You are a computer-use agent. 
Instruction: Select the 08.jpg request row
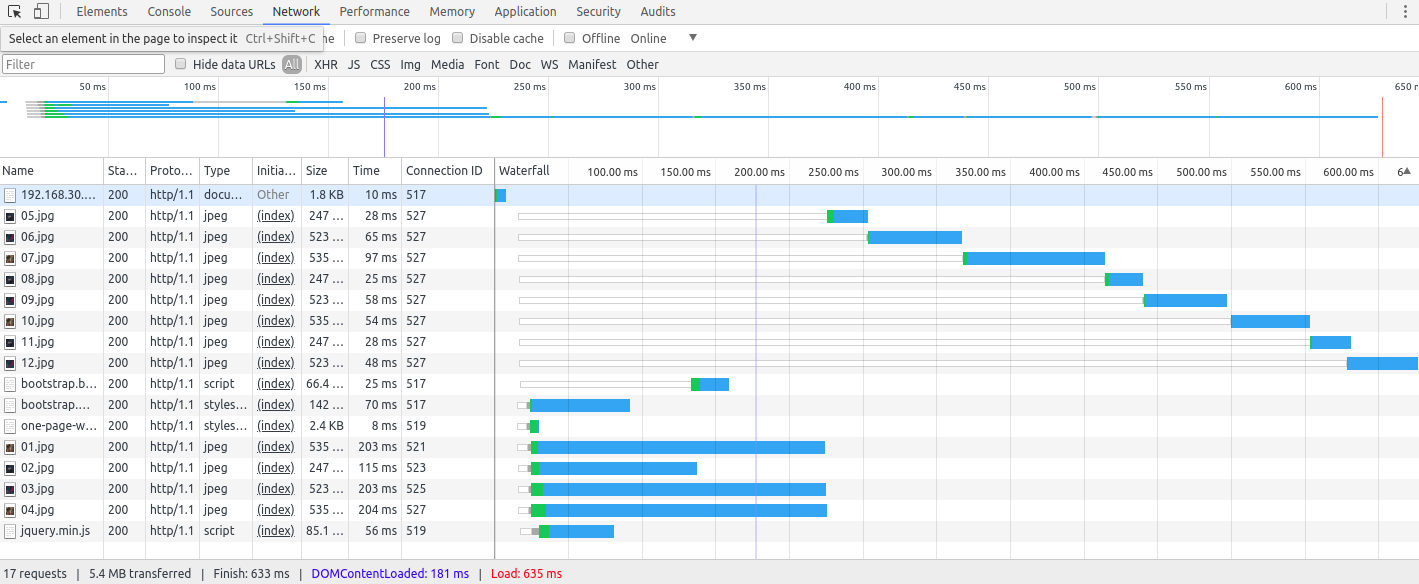(709, 279)
